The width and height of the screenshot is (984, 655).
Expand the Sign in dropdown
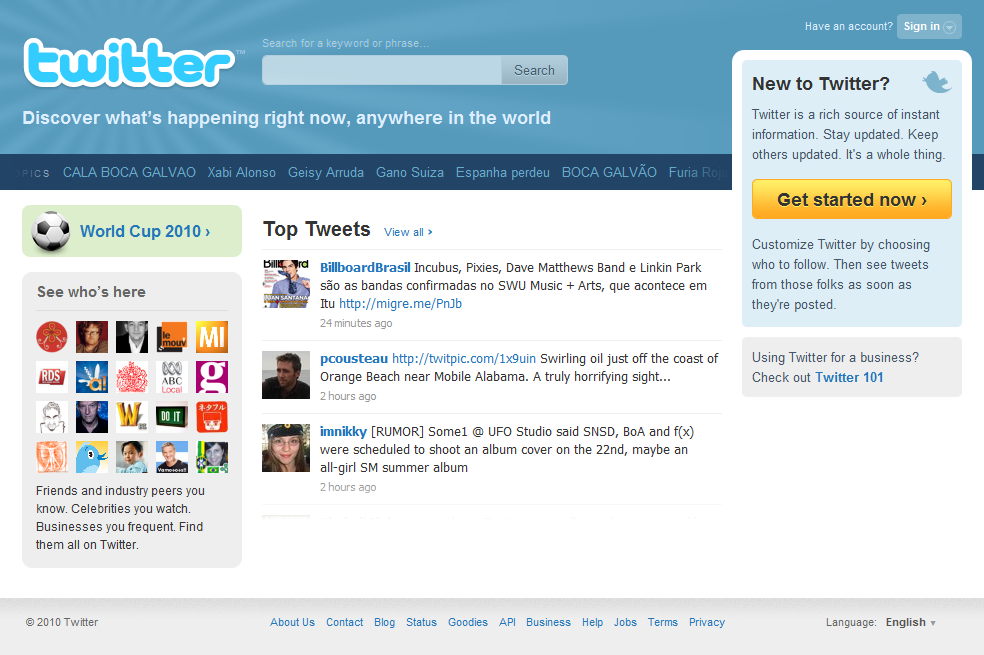click(x=929, y=26)
